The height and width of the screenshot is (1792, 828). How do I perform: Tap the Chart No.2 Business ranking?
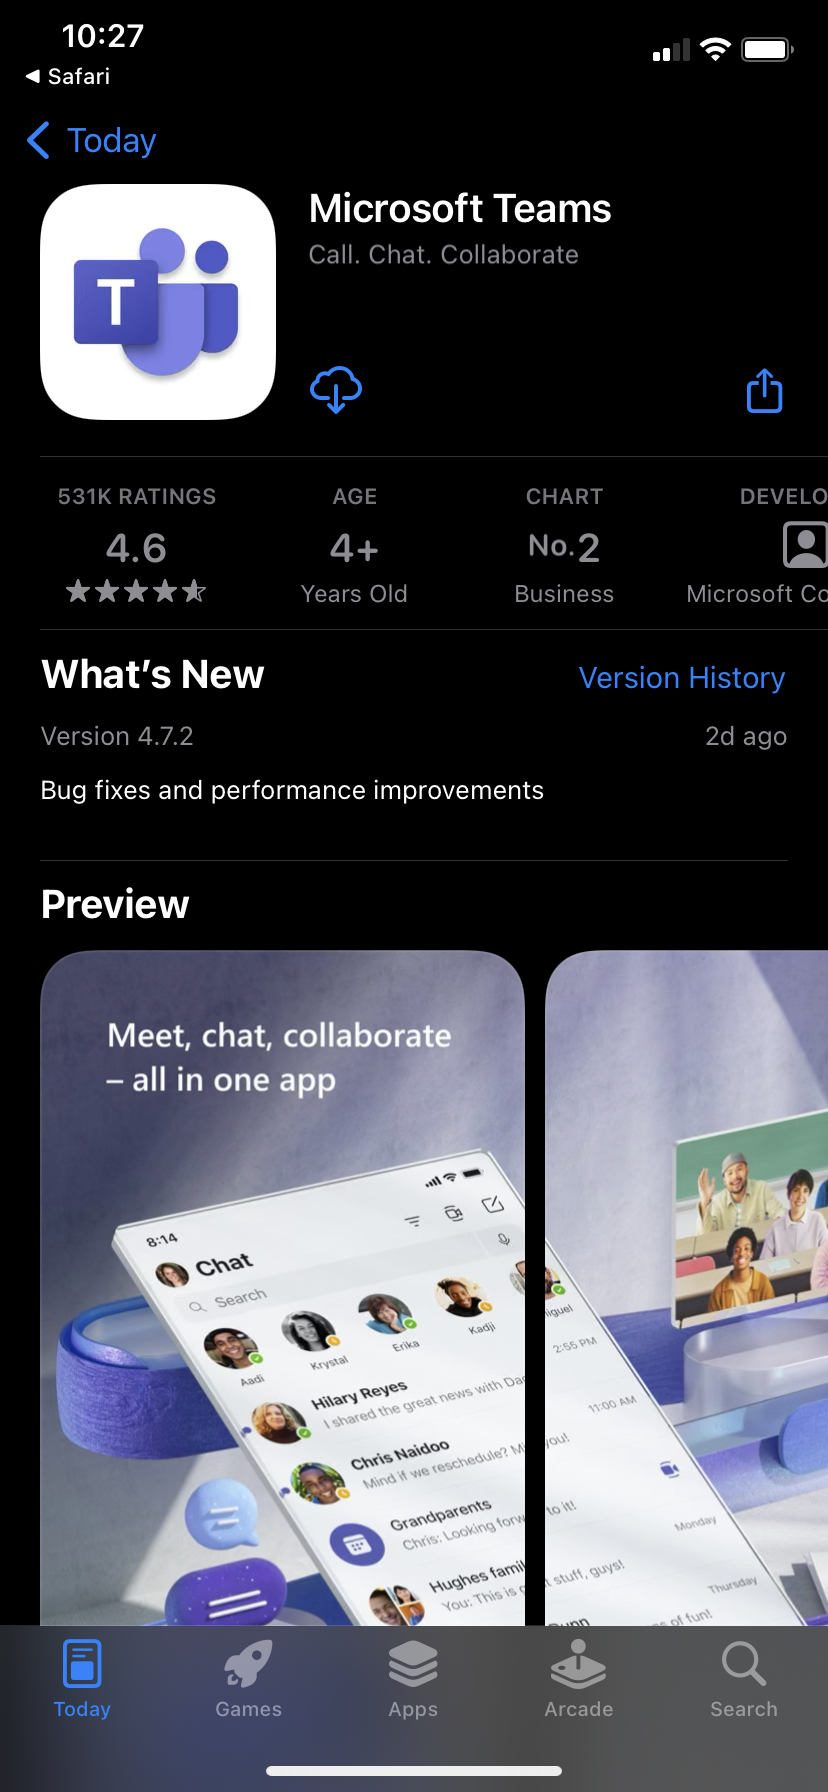point(564,549)
